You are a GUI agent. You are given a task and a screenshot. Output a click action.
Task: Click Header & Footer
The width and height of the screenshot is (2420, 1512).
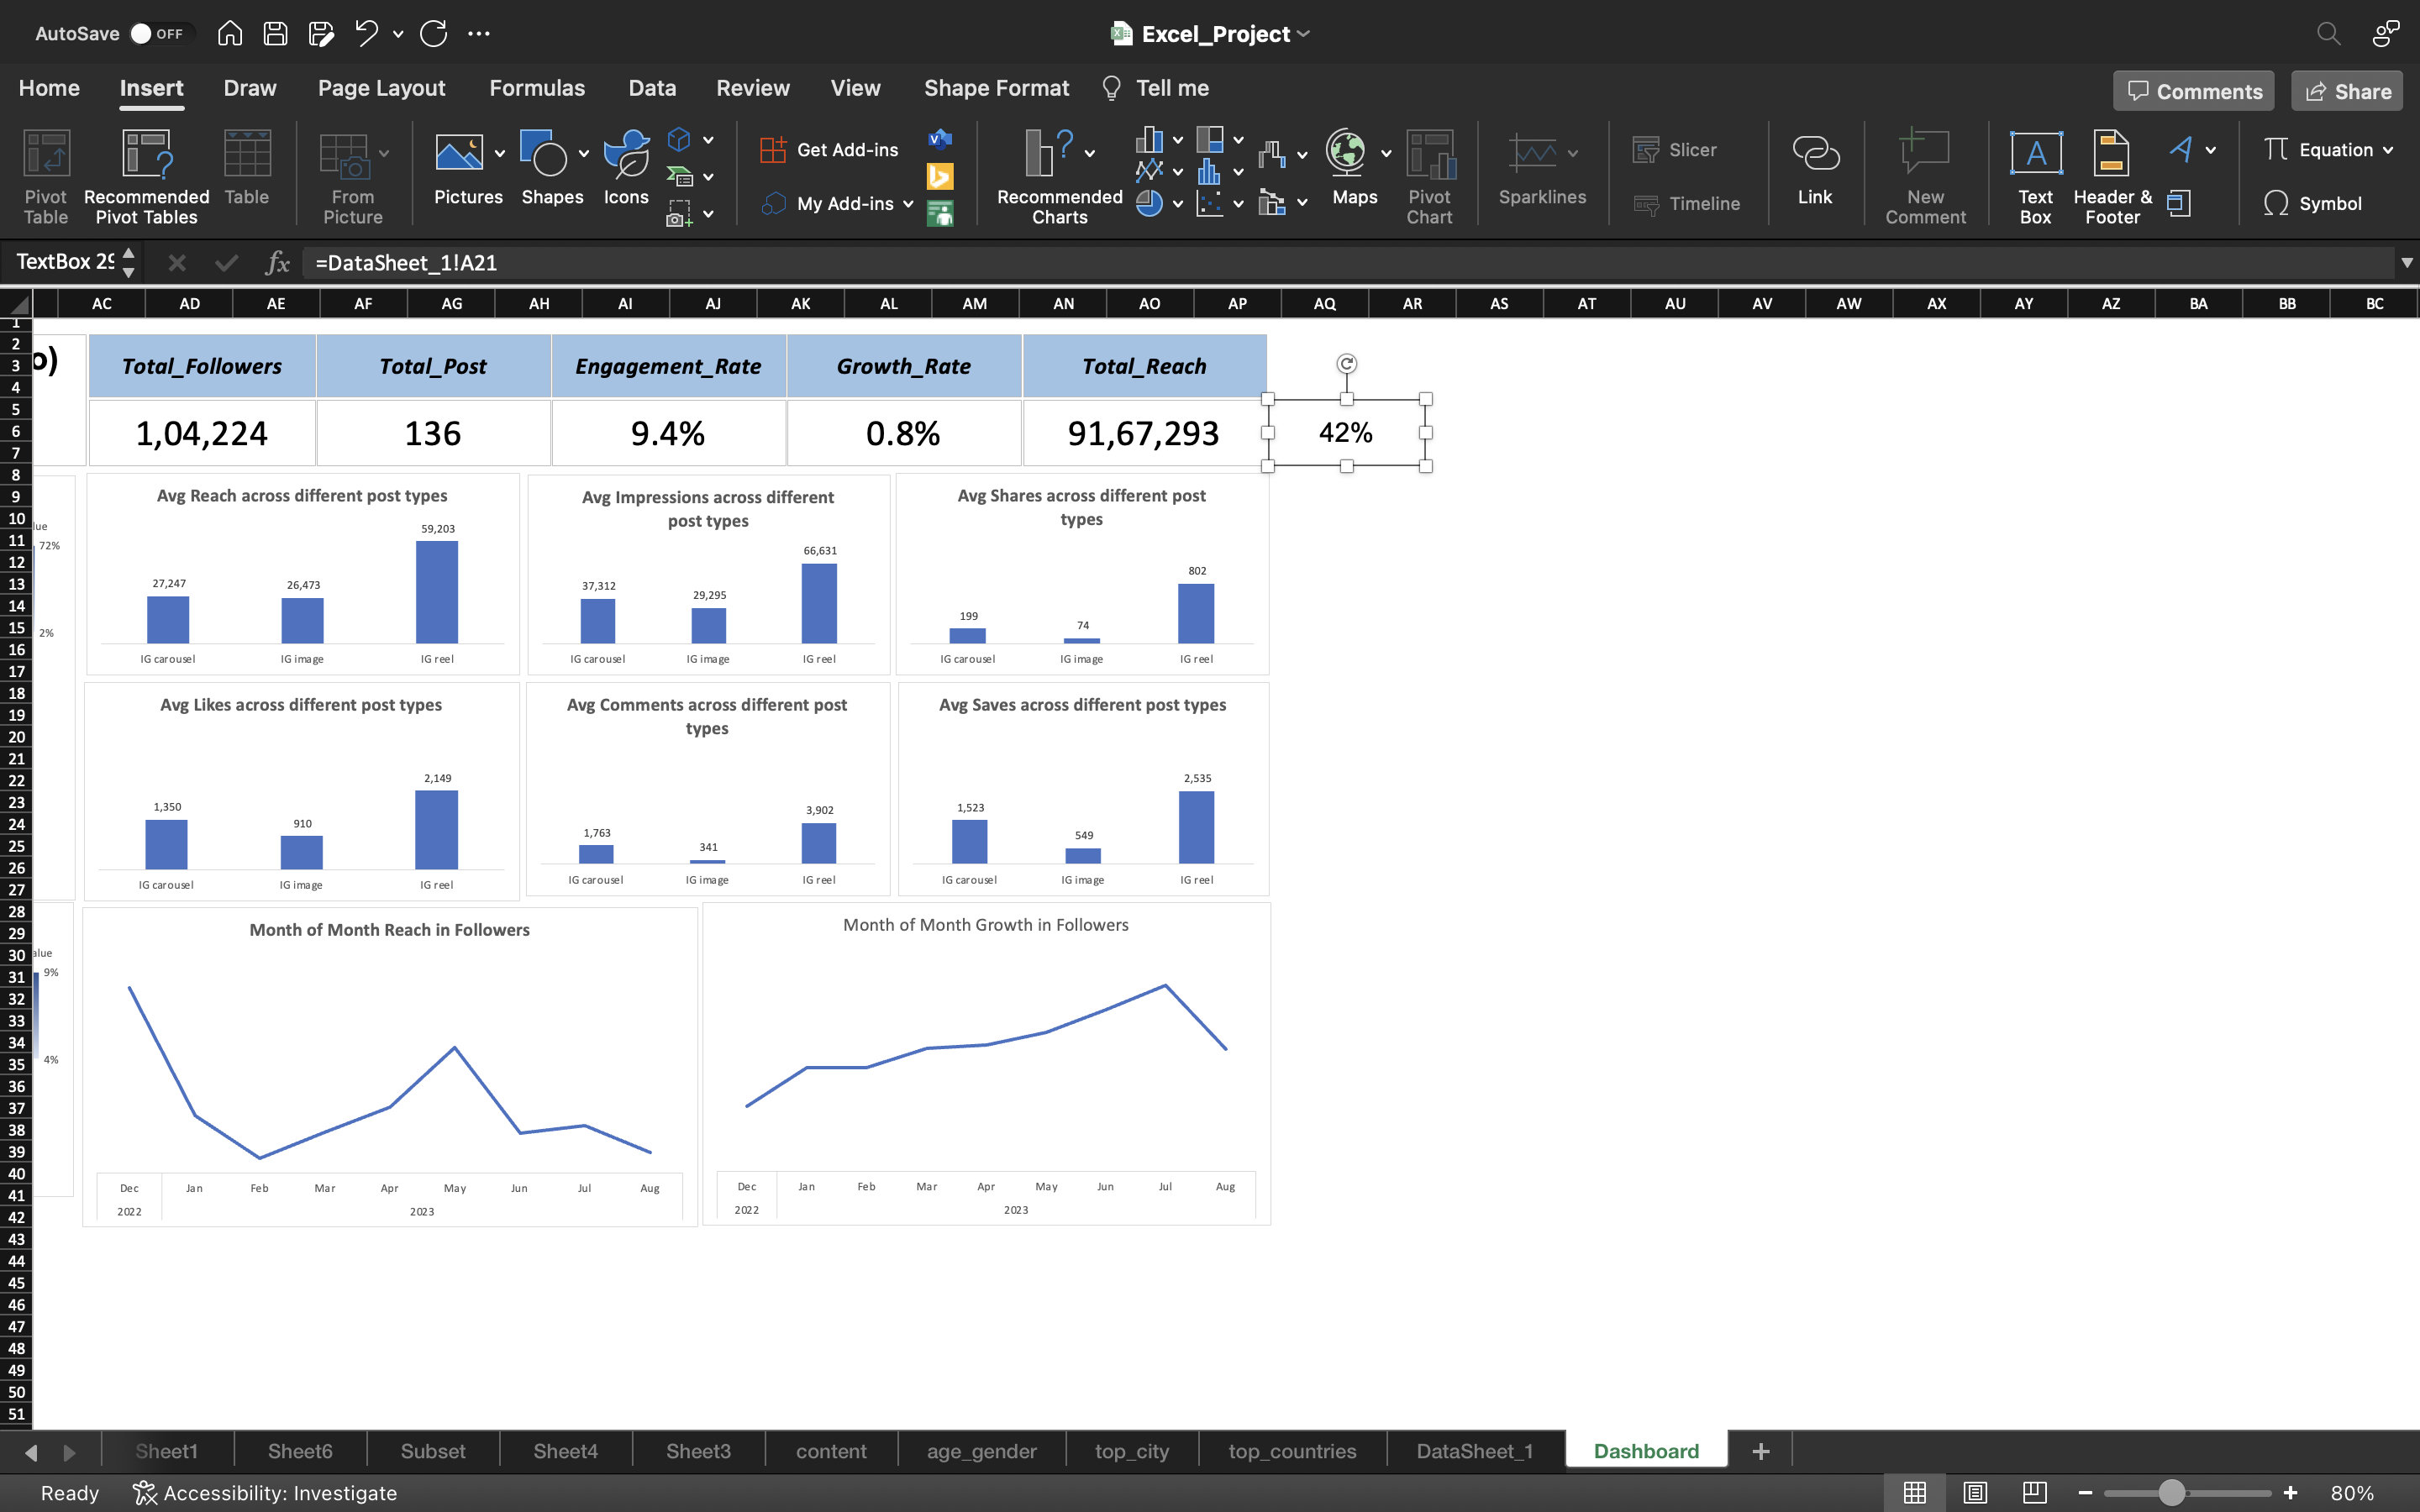coord(2112,177)
